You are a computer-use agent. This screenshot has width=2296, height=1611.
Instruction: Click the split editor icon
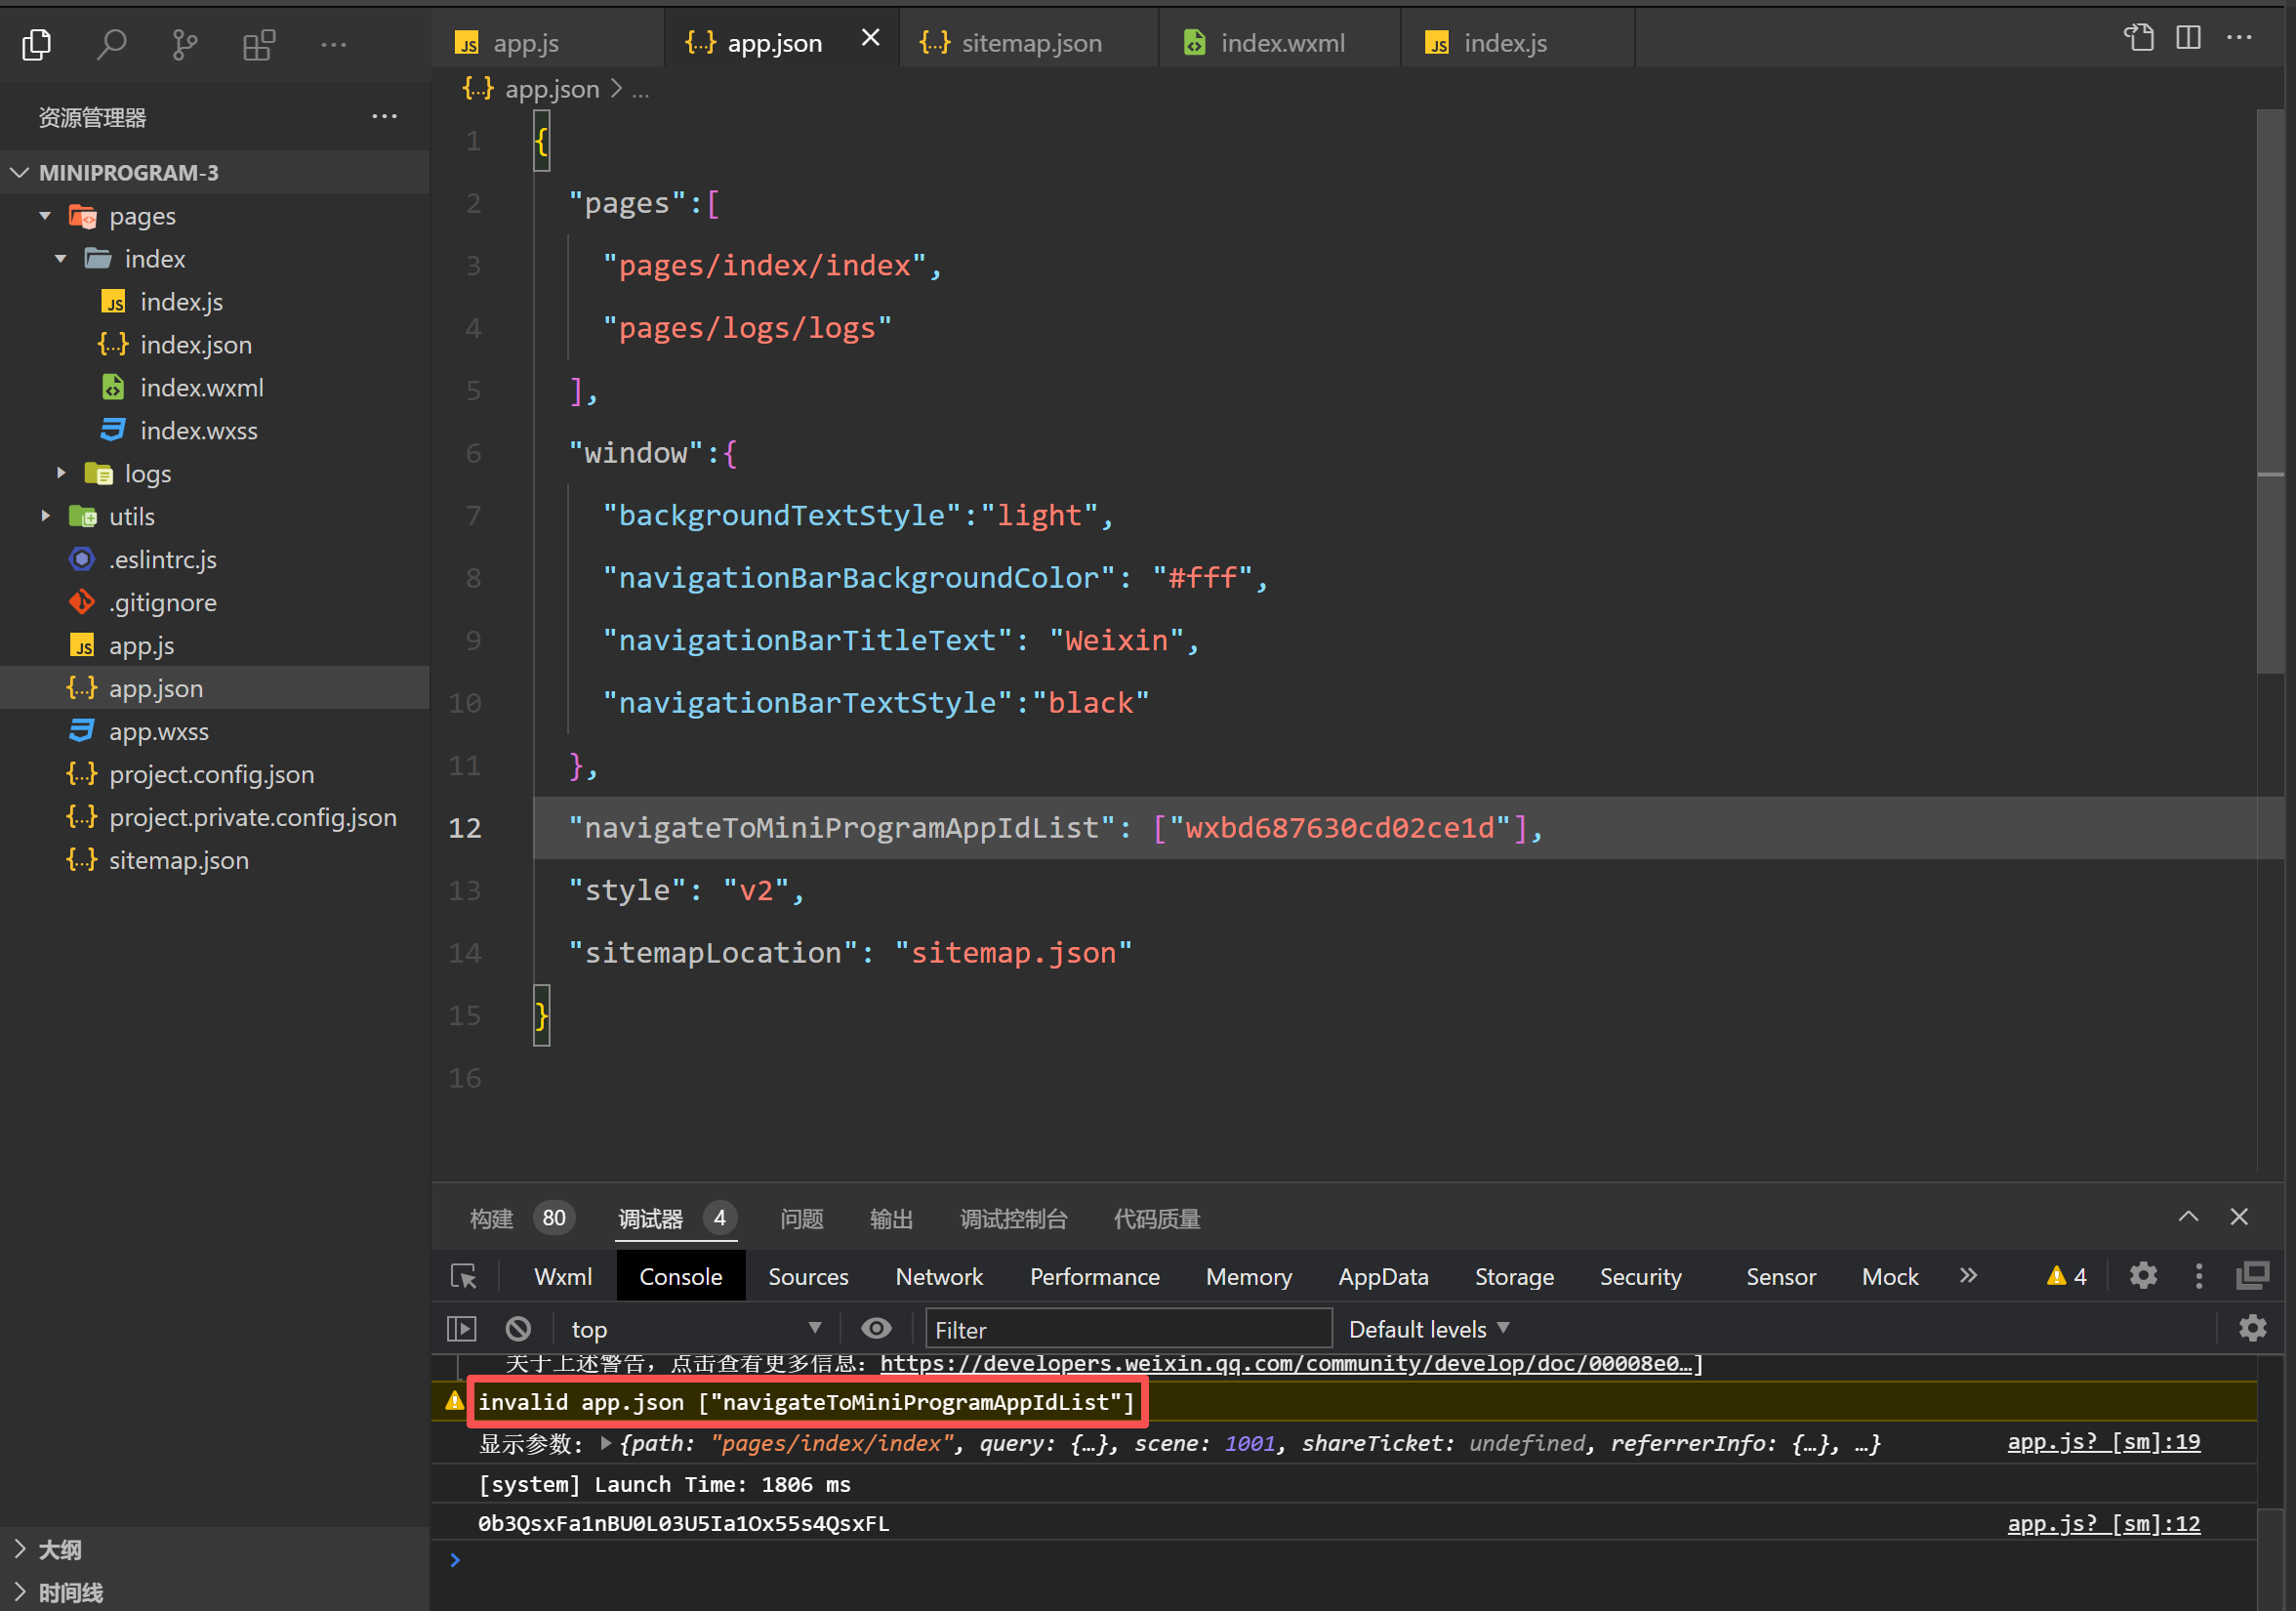tap(2188, 38)
